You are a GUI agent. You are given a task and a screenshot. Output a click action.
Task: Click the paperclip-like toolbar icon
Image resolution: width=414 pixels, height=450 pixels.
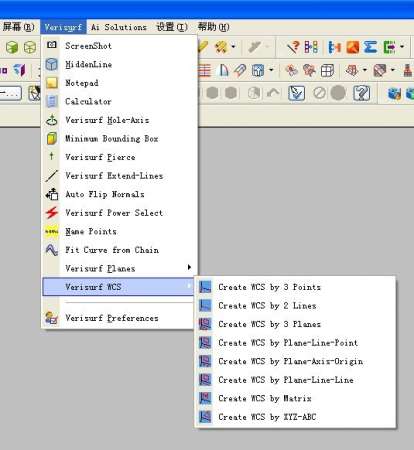pyautogui.click(x=240, y=71)
